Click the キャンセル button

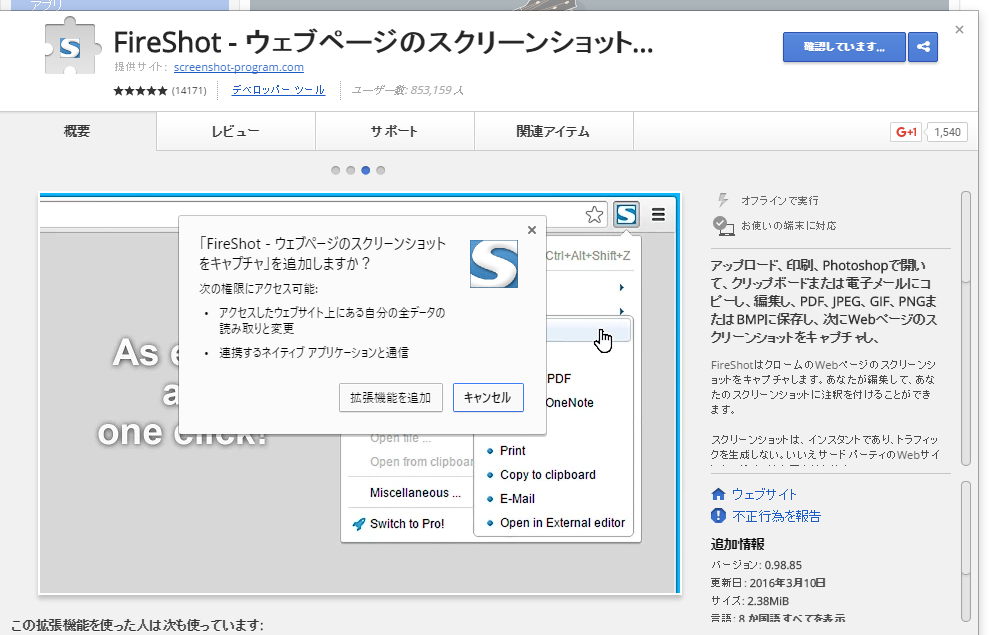tap(488, 397)
